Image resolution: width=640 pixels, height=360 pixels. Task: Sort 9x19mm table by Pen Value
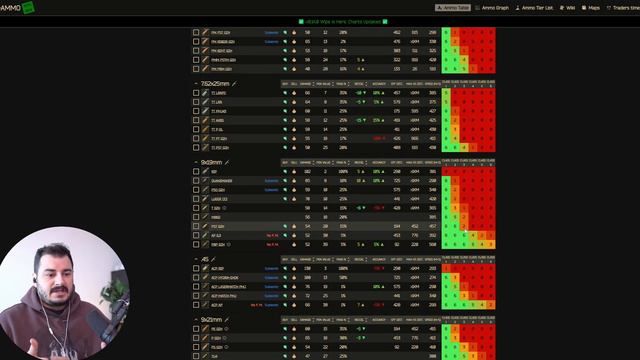(x=324, y=162)
